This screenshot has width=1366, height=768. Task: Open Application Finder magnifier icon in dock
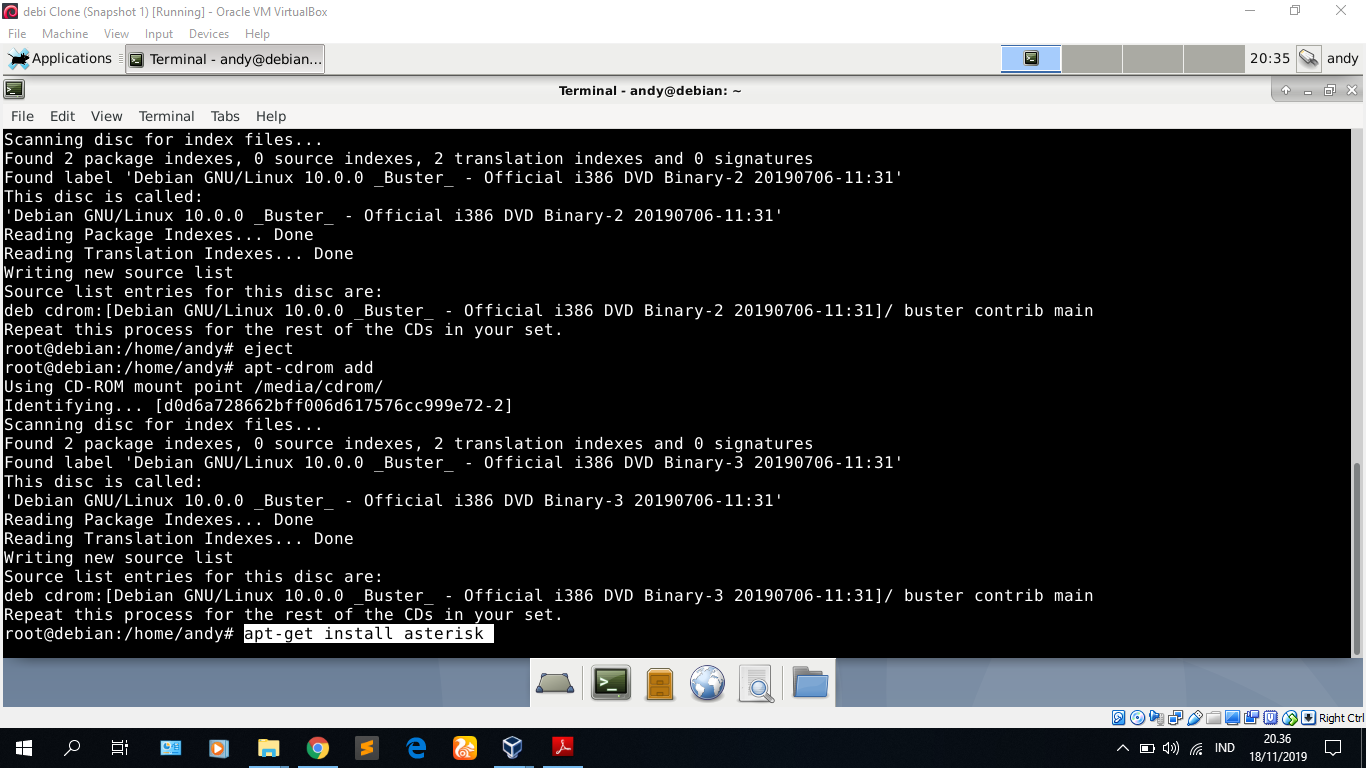click(757, 684)
